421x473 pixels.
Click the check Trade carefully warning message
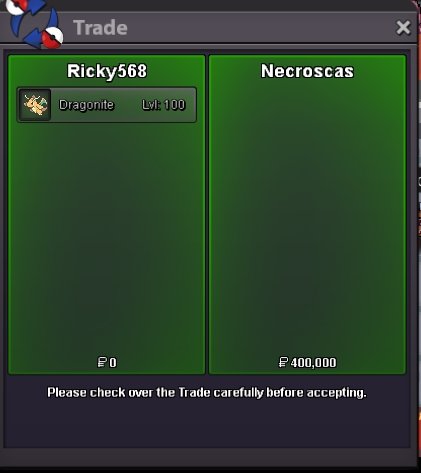[x=207, y=393]
